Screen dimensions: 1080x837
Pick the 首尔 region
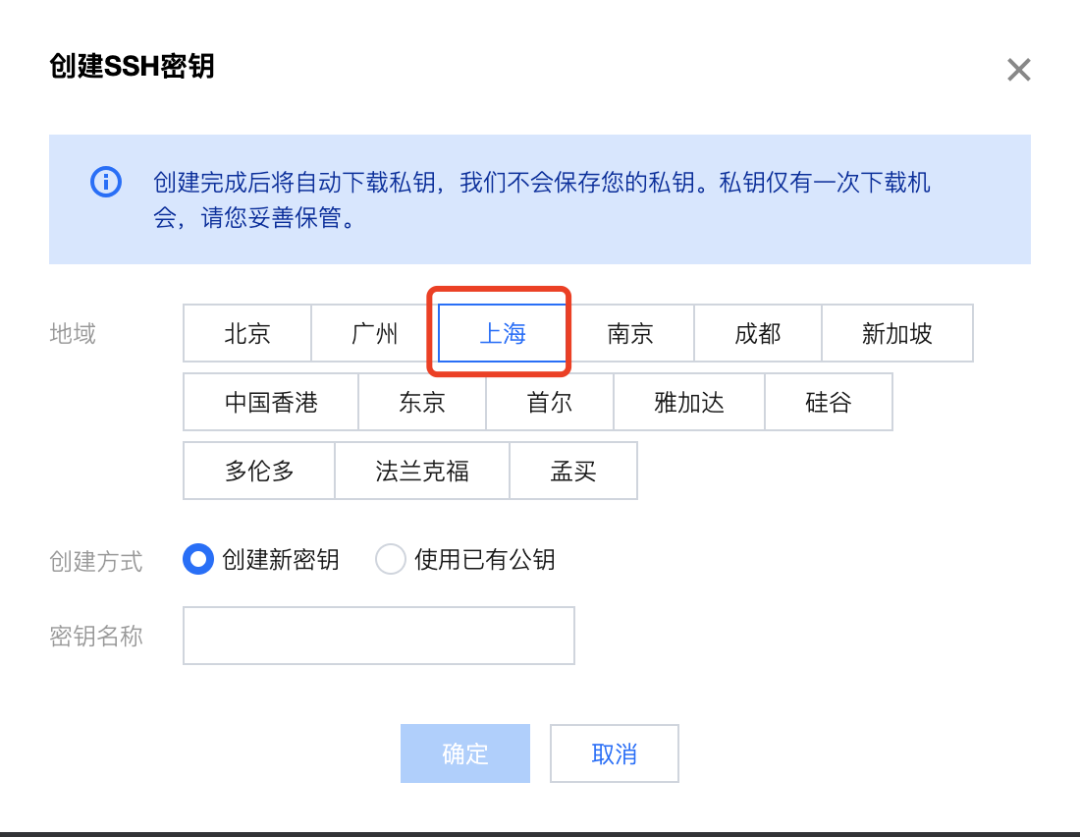549,402
